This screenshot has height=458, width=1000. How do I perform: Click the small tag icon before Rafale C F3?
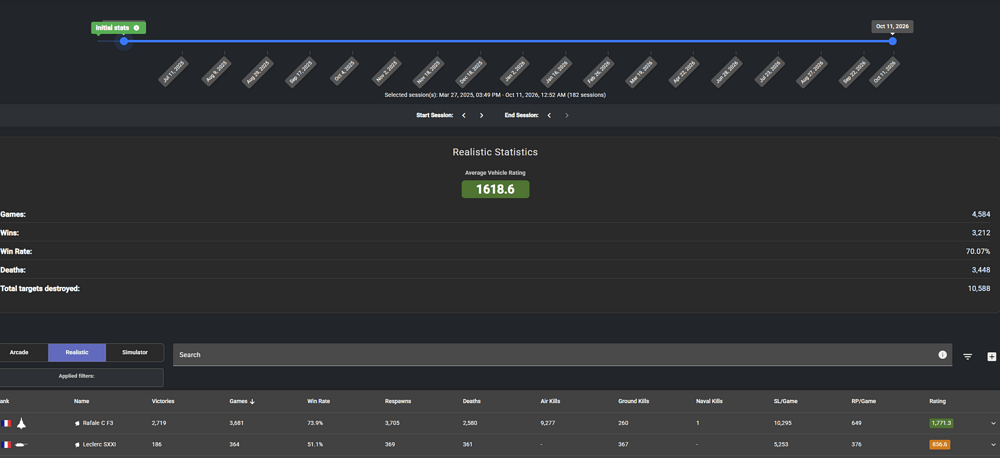pos(77,423)
